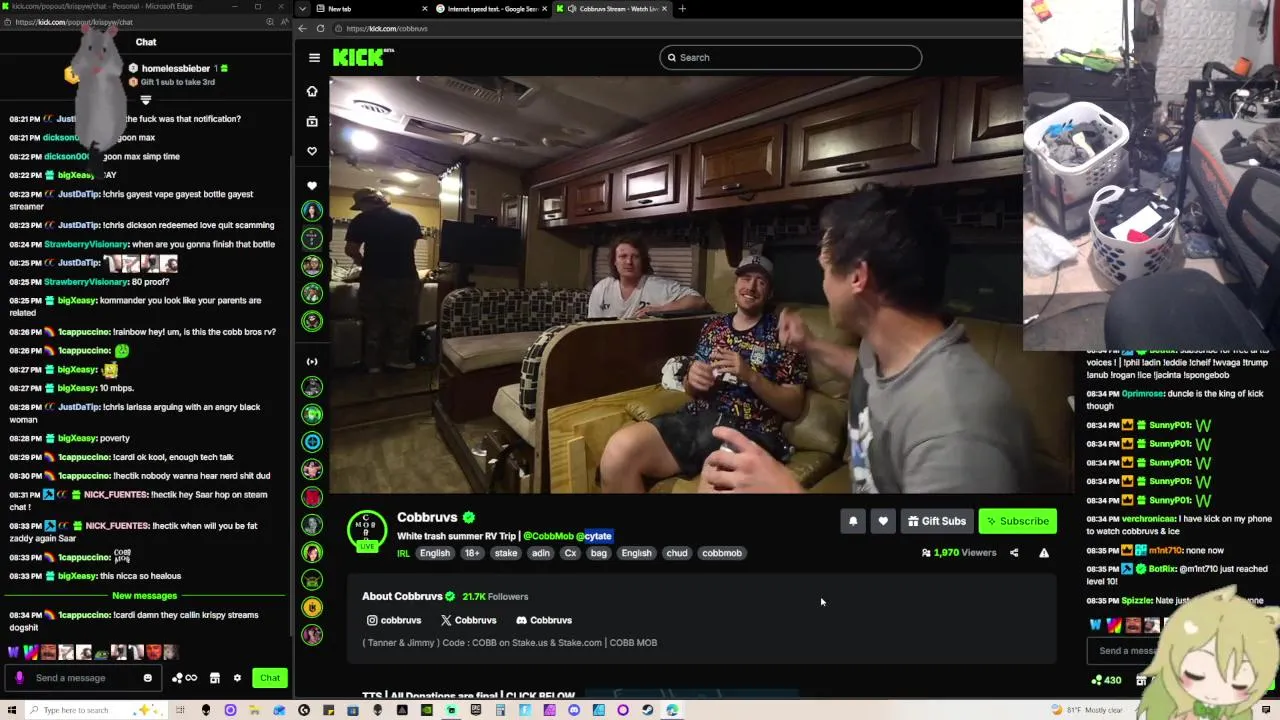The width and height of the screenshot is (1280, 720).
Task: Go back using browser back arrow
Action: point(303,29)
